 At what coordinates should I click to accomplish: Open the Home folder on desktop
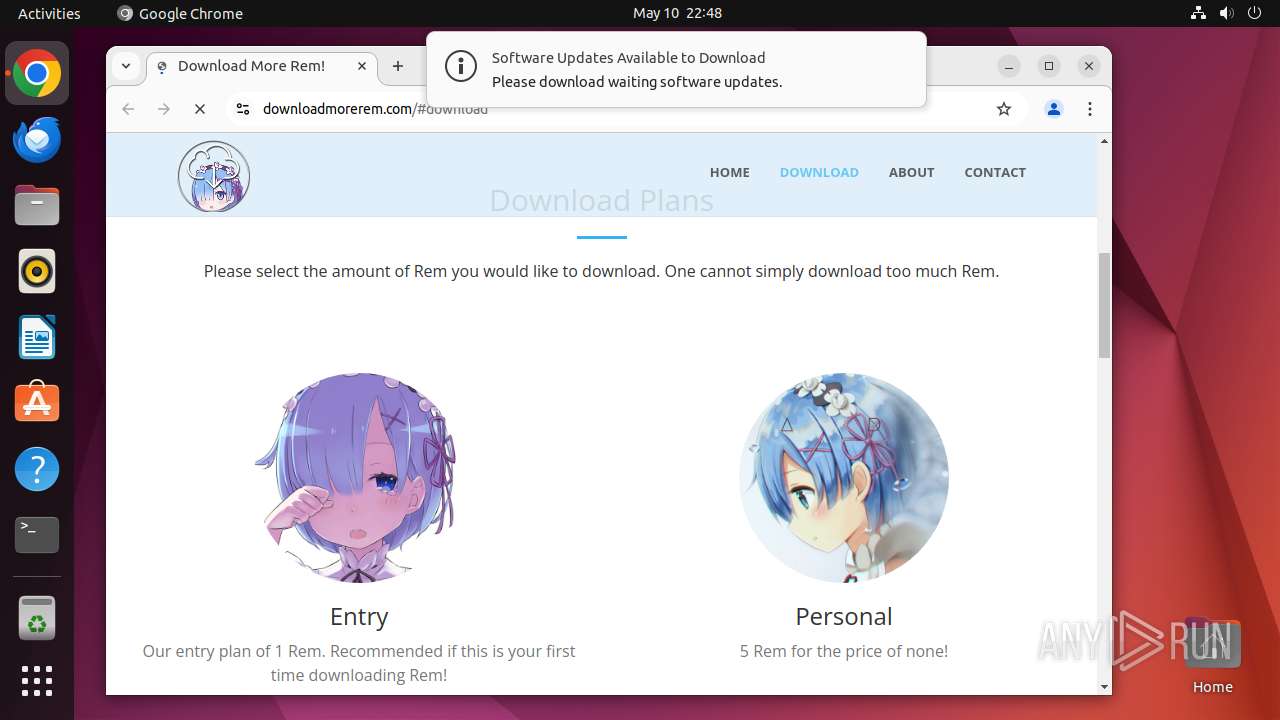[1212, 656]
